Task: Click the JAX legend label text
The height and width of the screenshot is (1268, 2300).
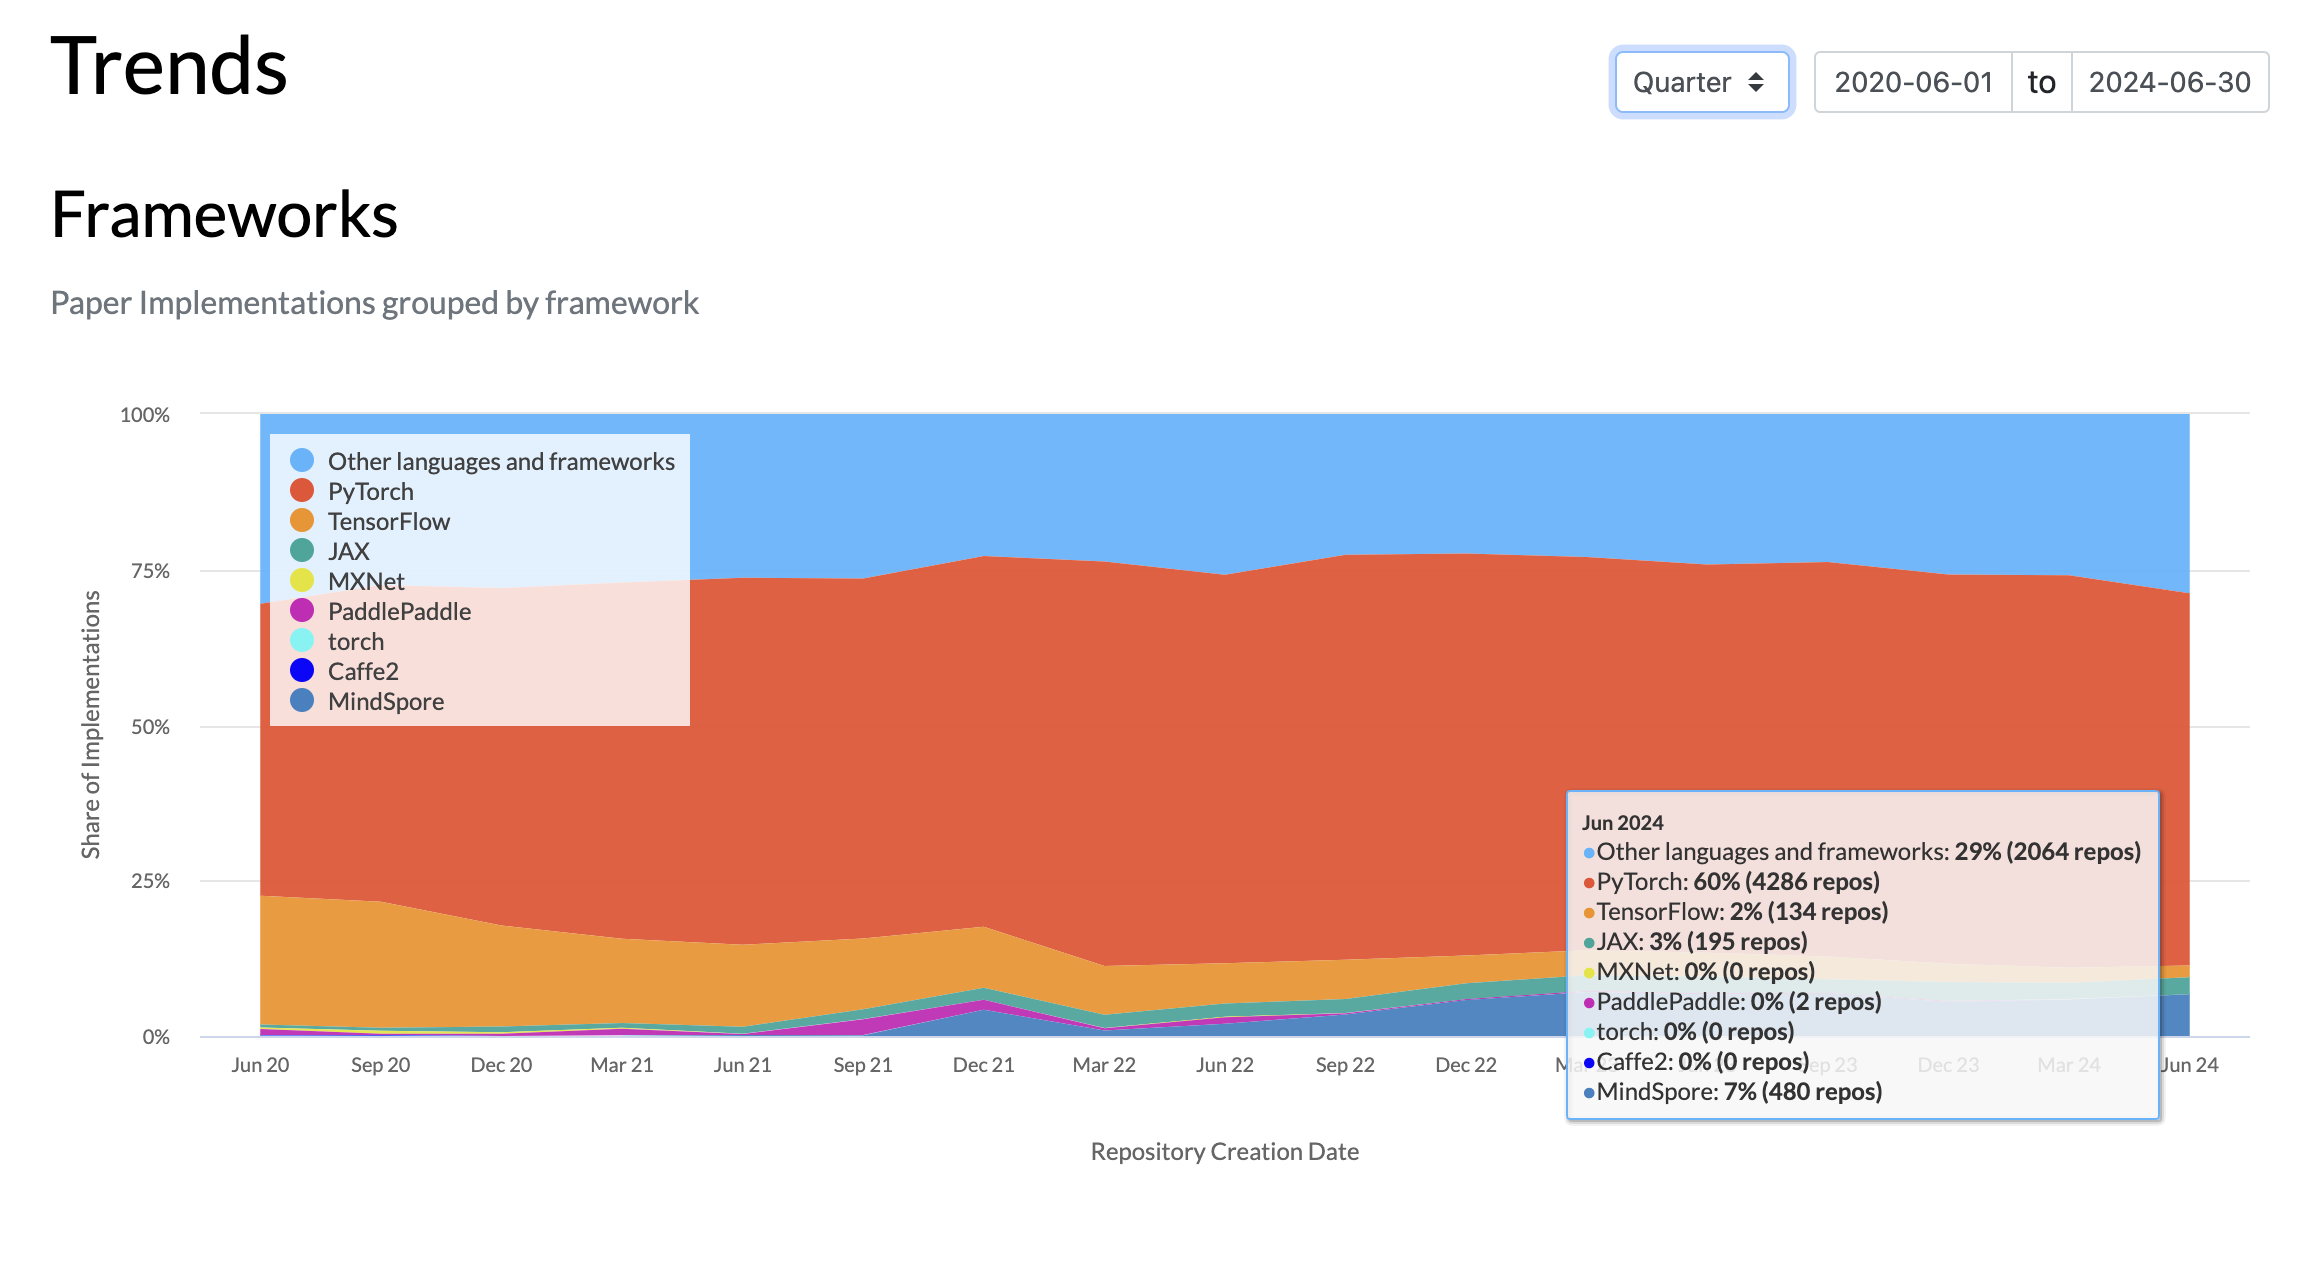Action: coord(348,552)
